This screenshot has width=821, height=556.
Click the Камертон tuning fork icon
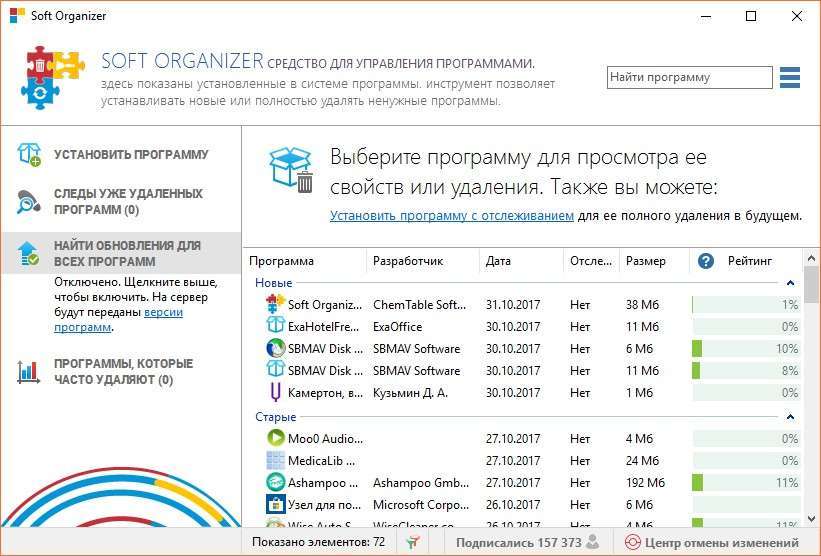point(275,392)
